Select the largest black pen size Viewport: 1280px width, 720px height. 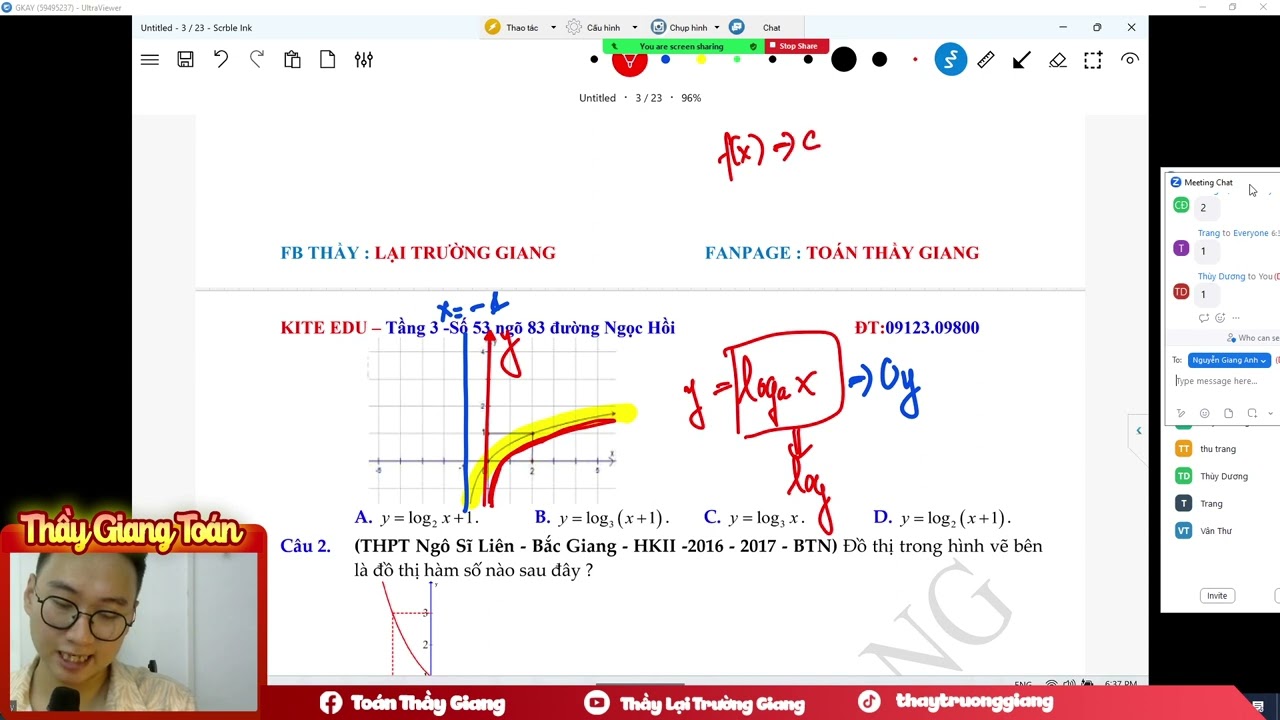point(844,60)
